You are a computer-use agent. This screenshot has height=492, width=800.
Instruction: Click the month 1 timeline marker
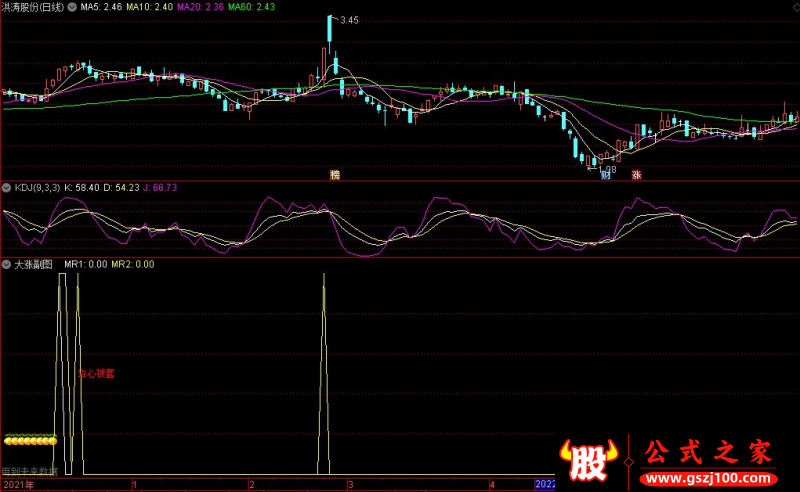(x=135, y=485)
